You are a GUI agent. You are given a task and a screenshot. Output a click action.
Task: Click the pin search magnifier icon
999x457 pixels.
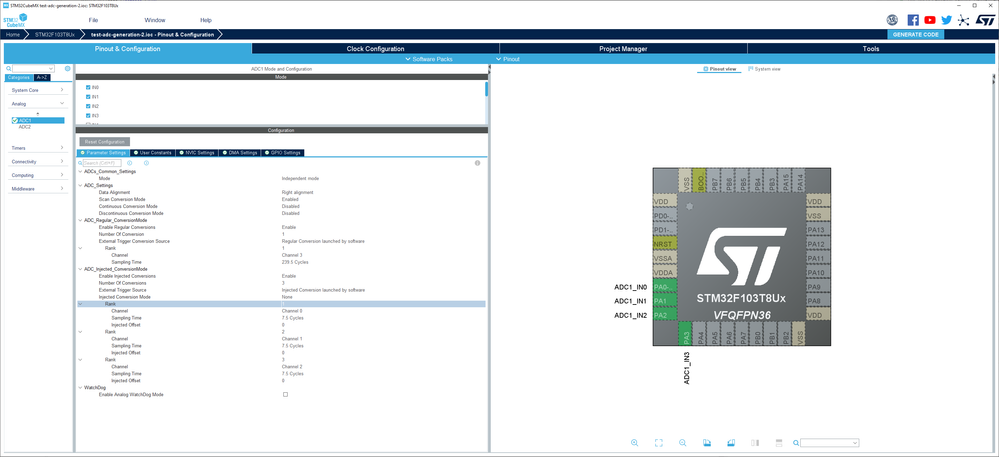pos(796,442)
